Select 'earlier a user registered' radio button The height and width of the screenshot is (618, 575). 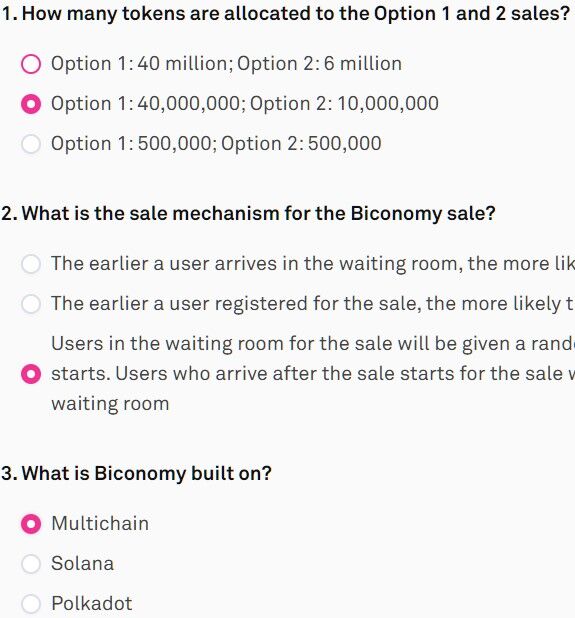coord(31,304)
